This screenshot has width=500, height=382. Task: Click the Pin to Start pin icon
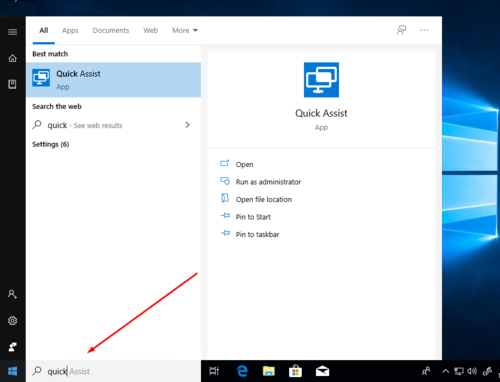225,216
